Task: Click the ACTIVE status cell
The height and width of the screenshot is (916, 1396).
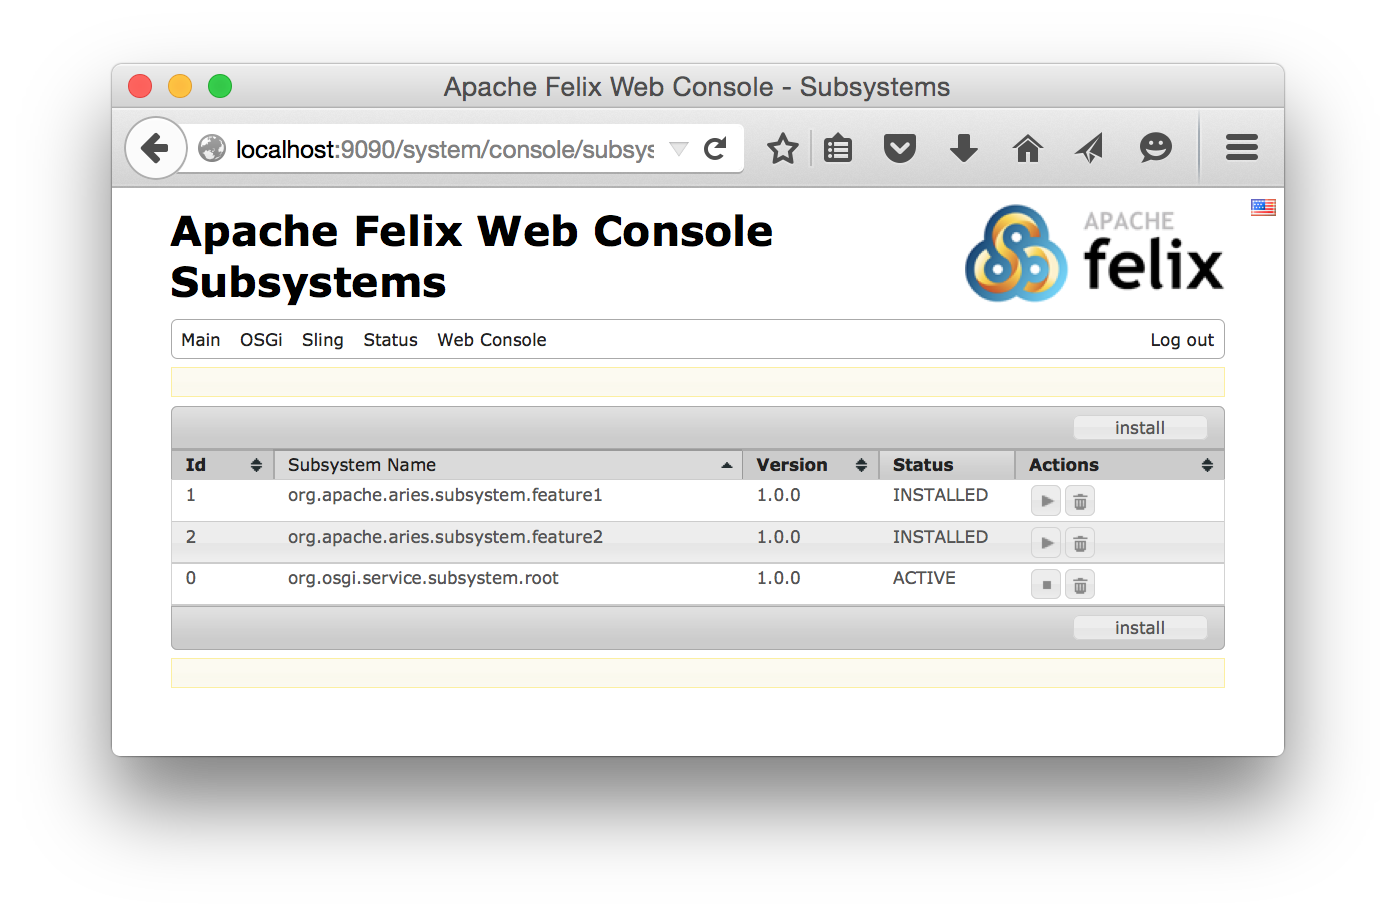Action: tap(924, 578)
